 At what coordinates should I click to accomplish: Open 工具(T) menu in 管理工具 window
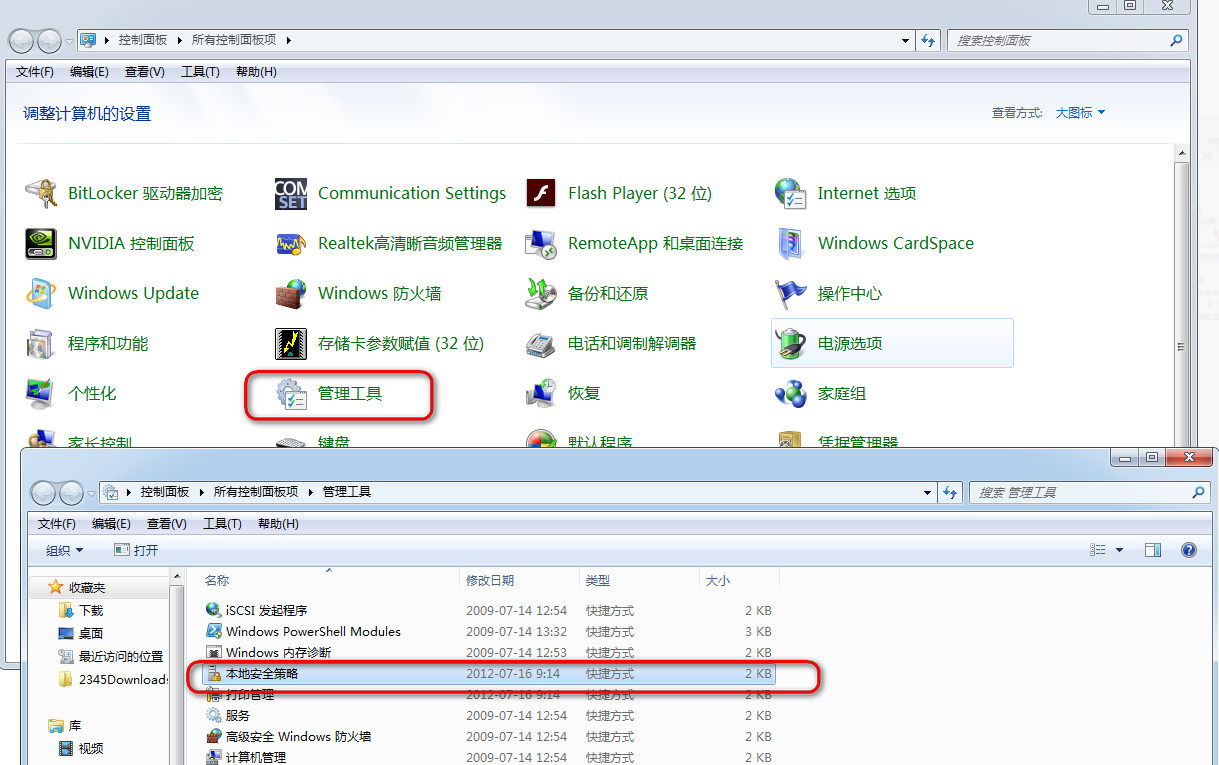(222, 524)
